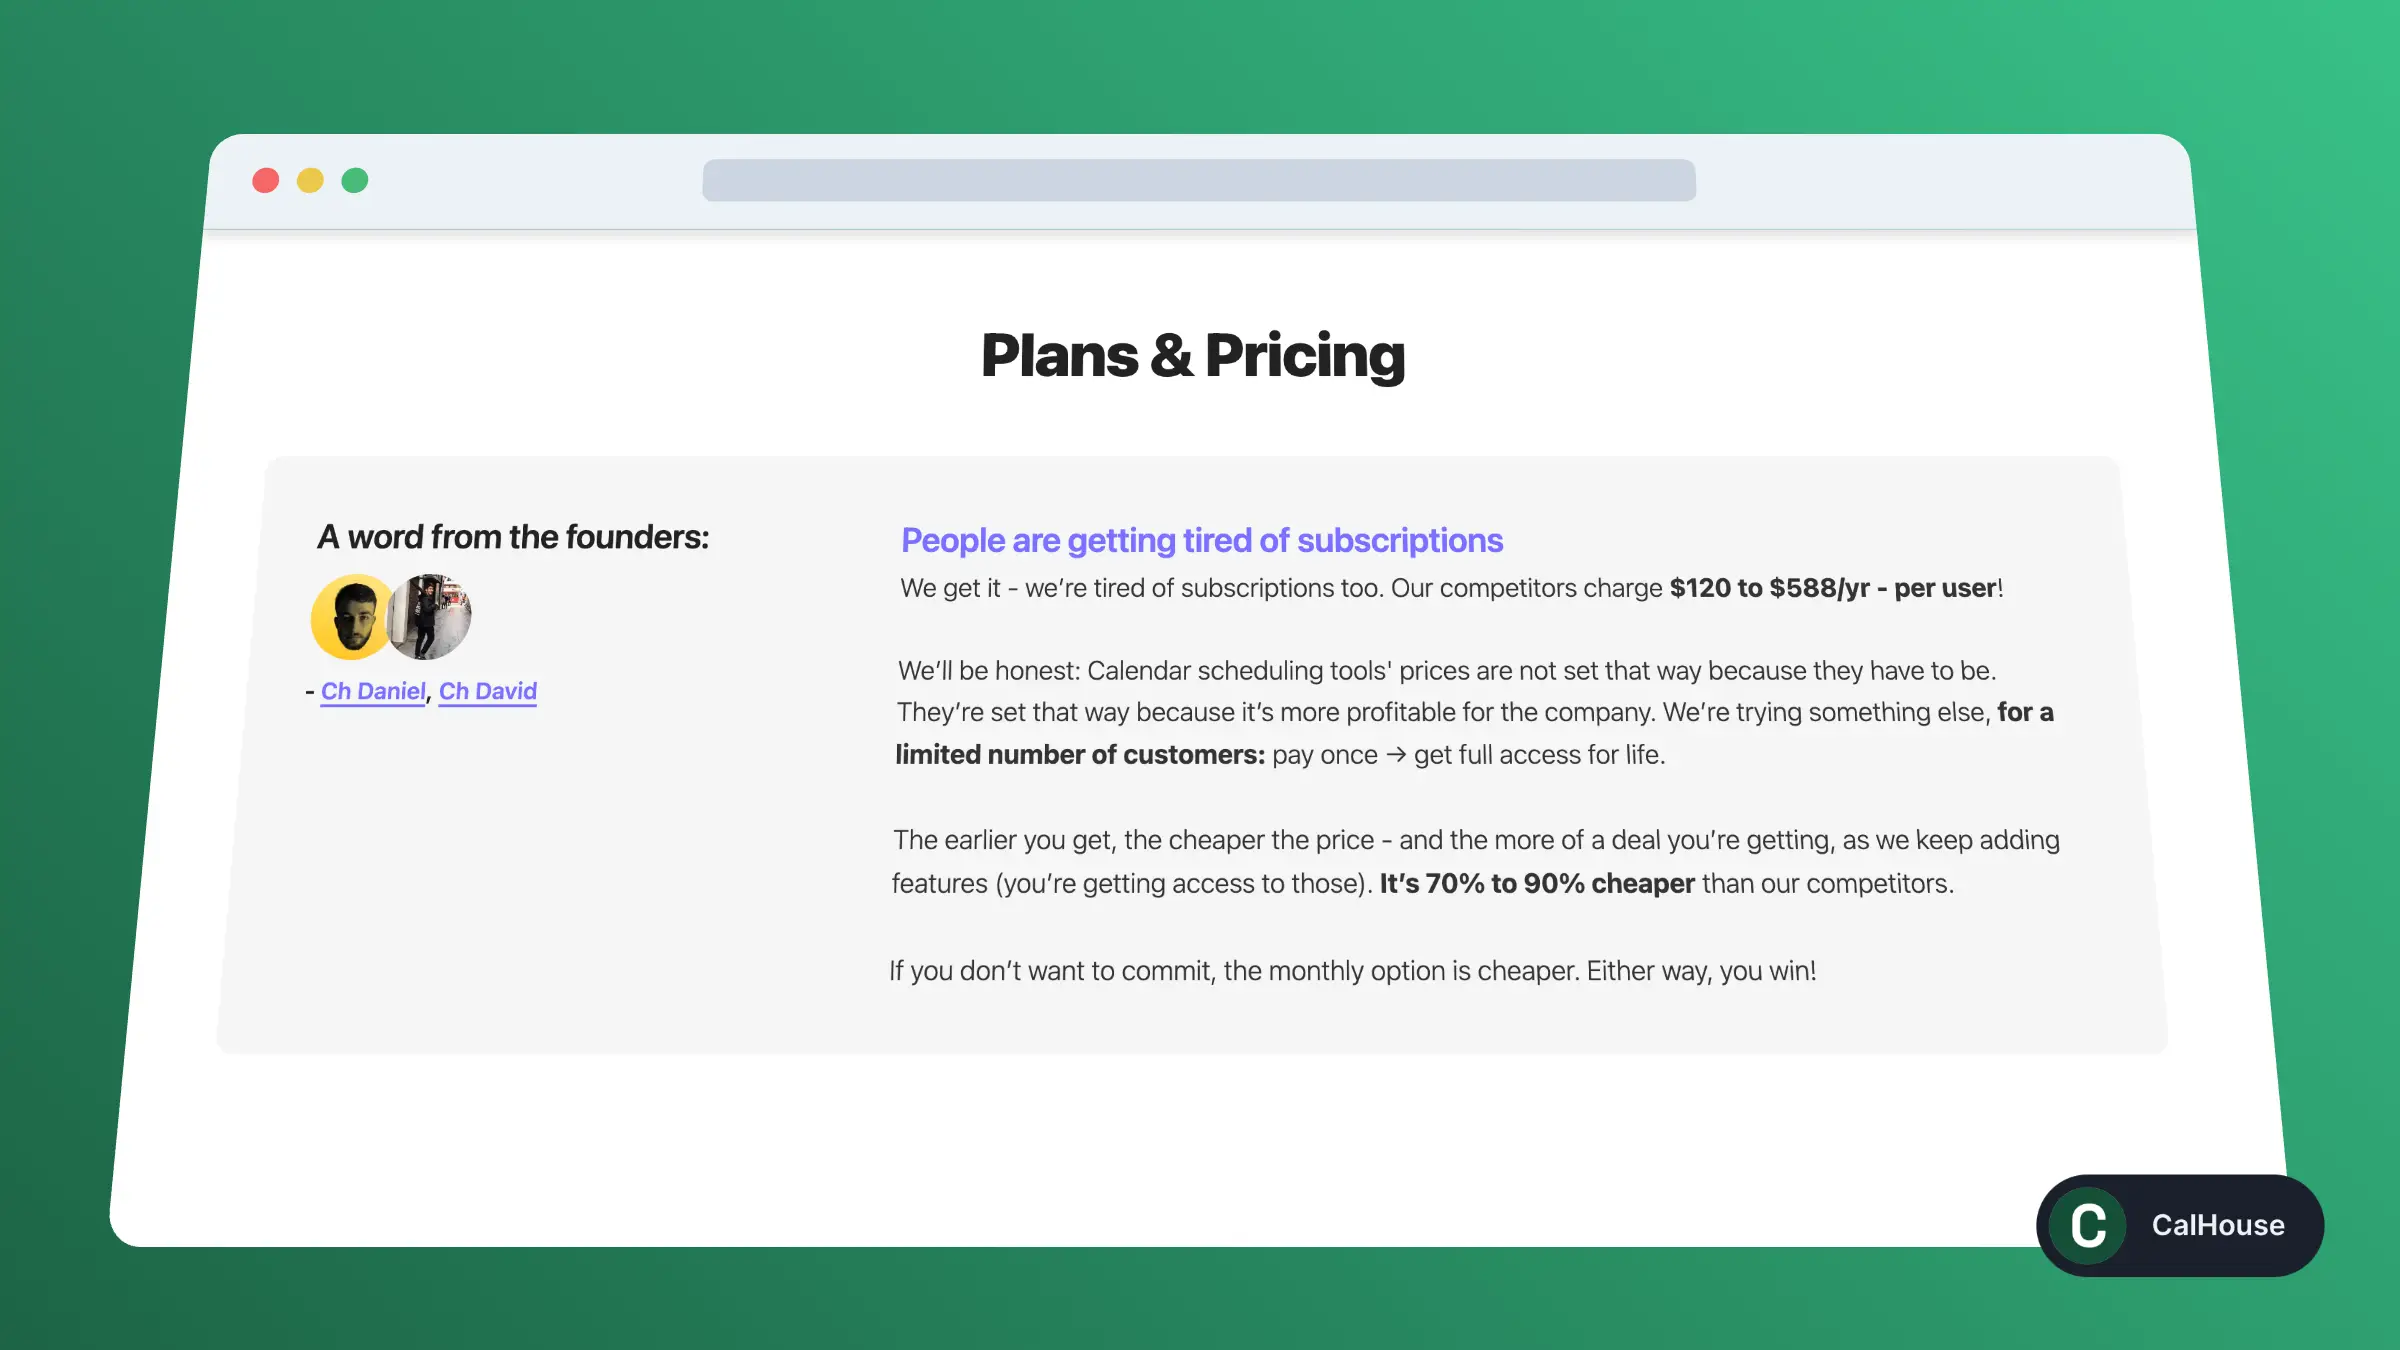
Task: Click Ch Daniel's yellow avatar photo
Action: 349,616
